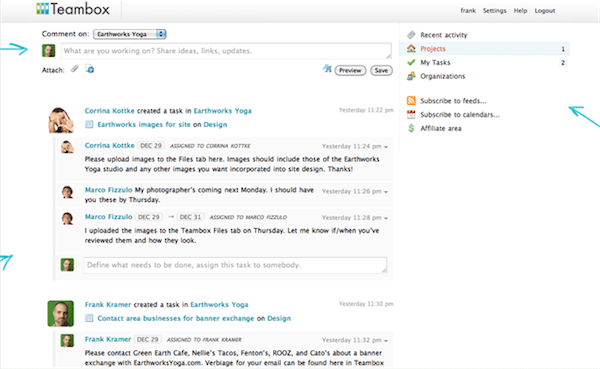Open Earthworks images for site task link
The height and width of the screenshot is (369, 600).
pyautogui.click(x=144, y=124)
